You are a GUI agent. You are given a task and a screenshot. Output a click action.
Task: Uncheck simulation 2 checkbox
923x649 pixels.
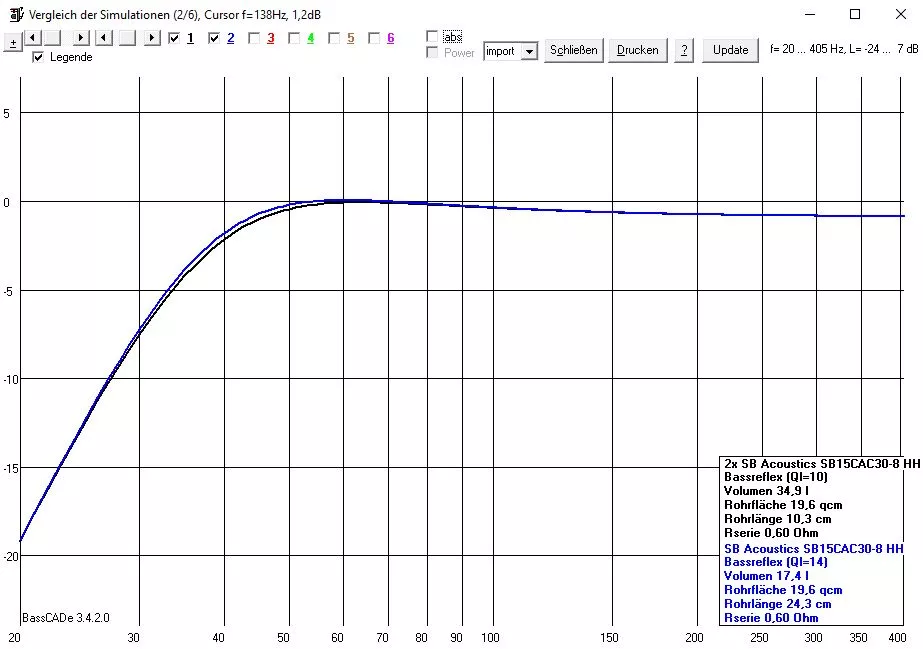[x=214, y=38]
